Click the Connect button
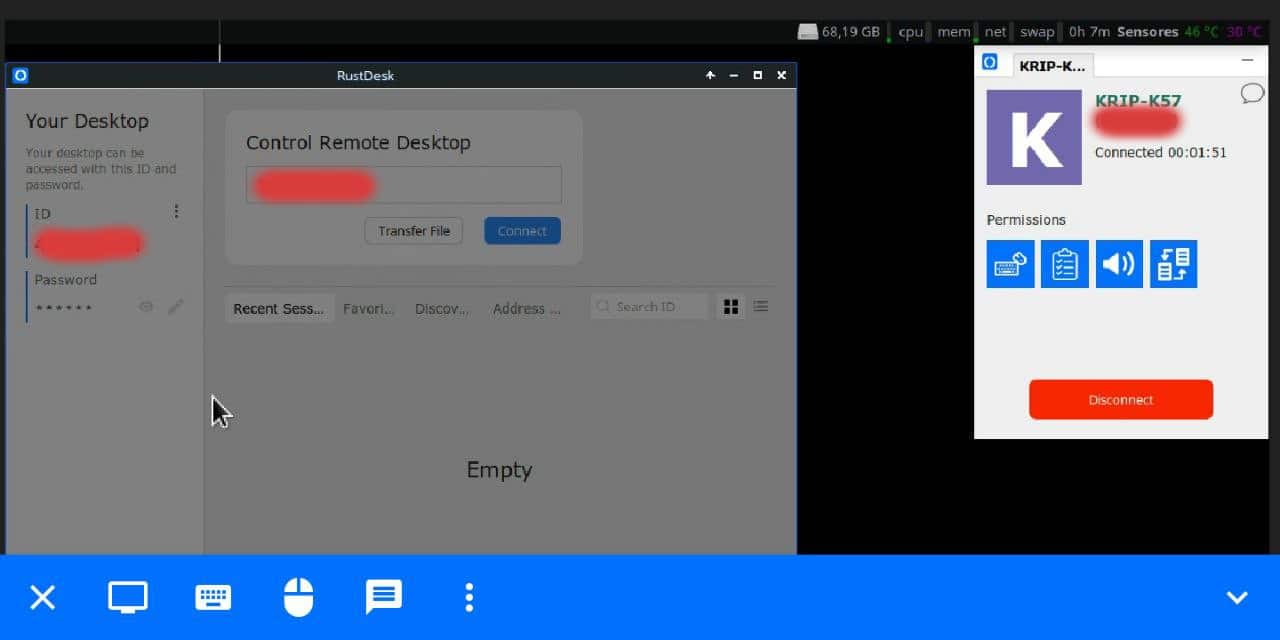 point(522,231)
